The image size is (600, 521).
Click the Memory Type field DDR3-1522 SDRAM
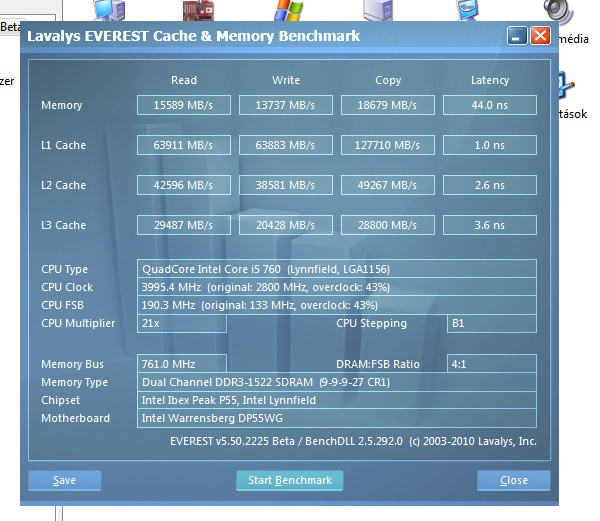pos(337,382)
